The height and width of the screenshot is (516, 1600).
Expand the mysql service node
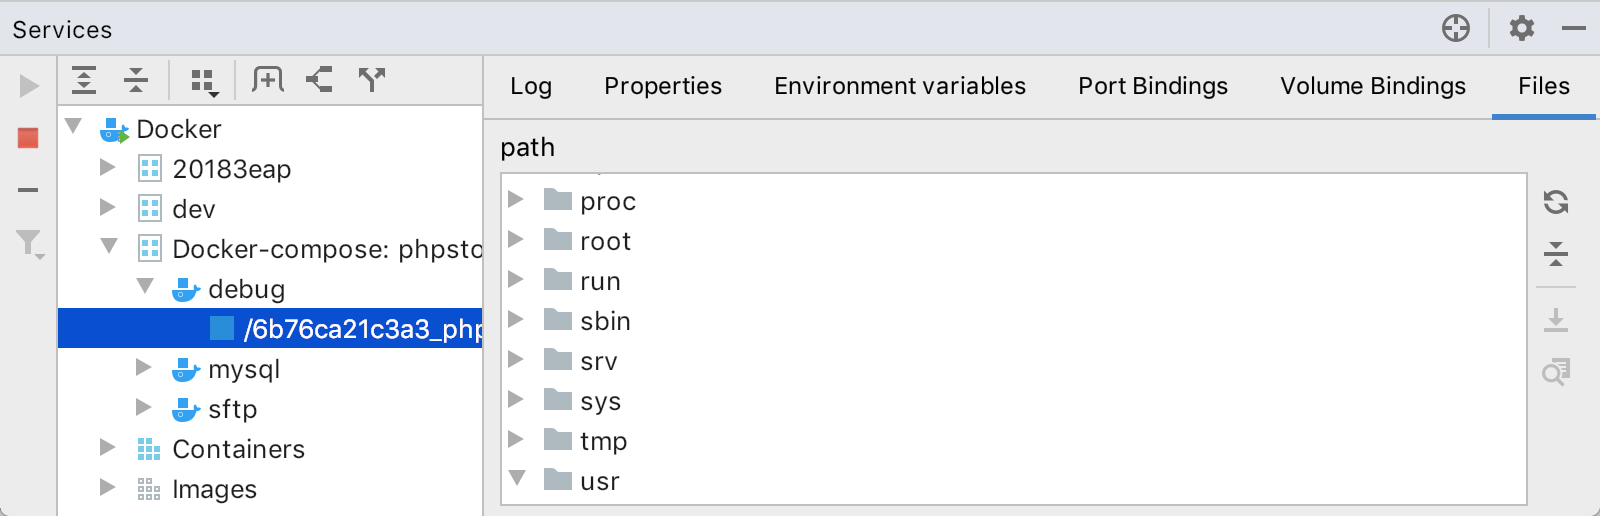pos(144,368)
